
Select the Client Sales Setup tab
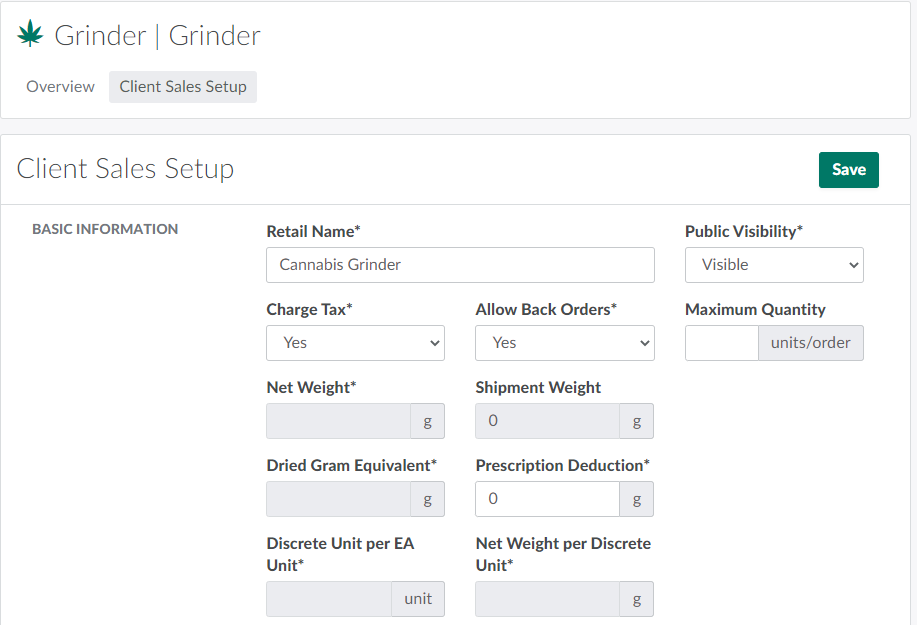pos(183,87)
